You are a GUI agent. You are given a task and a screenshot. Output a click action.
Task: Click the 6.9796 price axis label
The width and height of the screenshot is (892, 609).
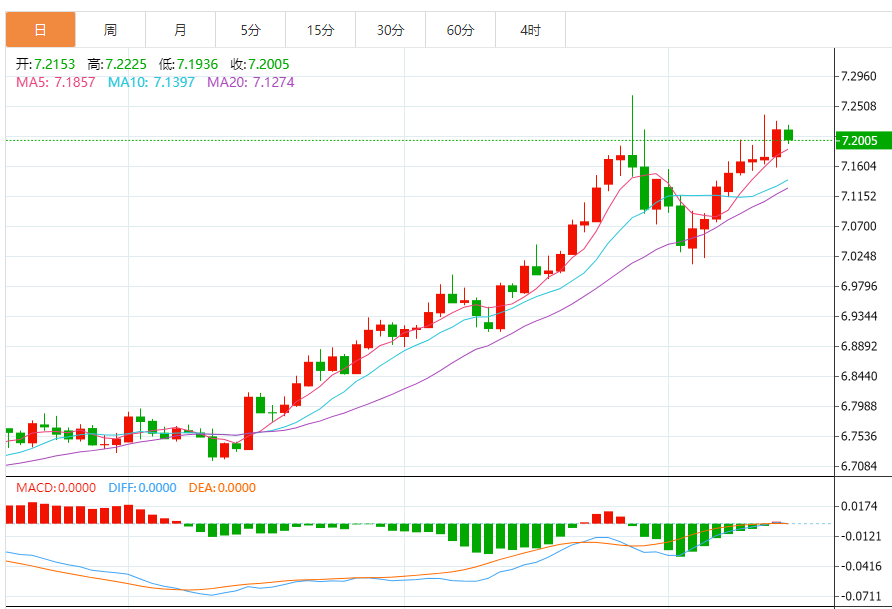point(858,286)
